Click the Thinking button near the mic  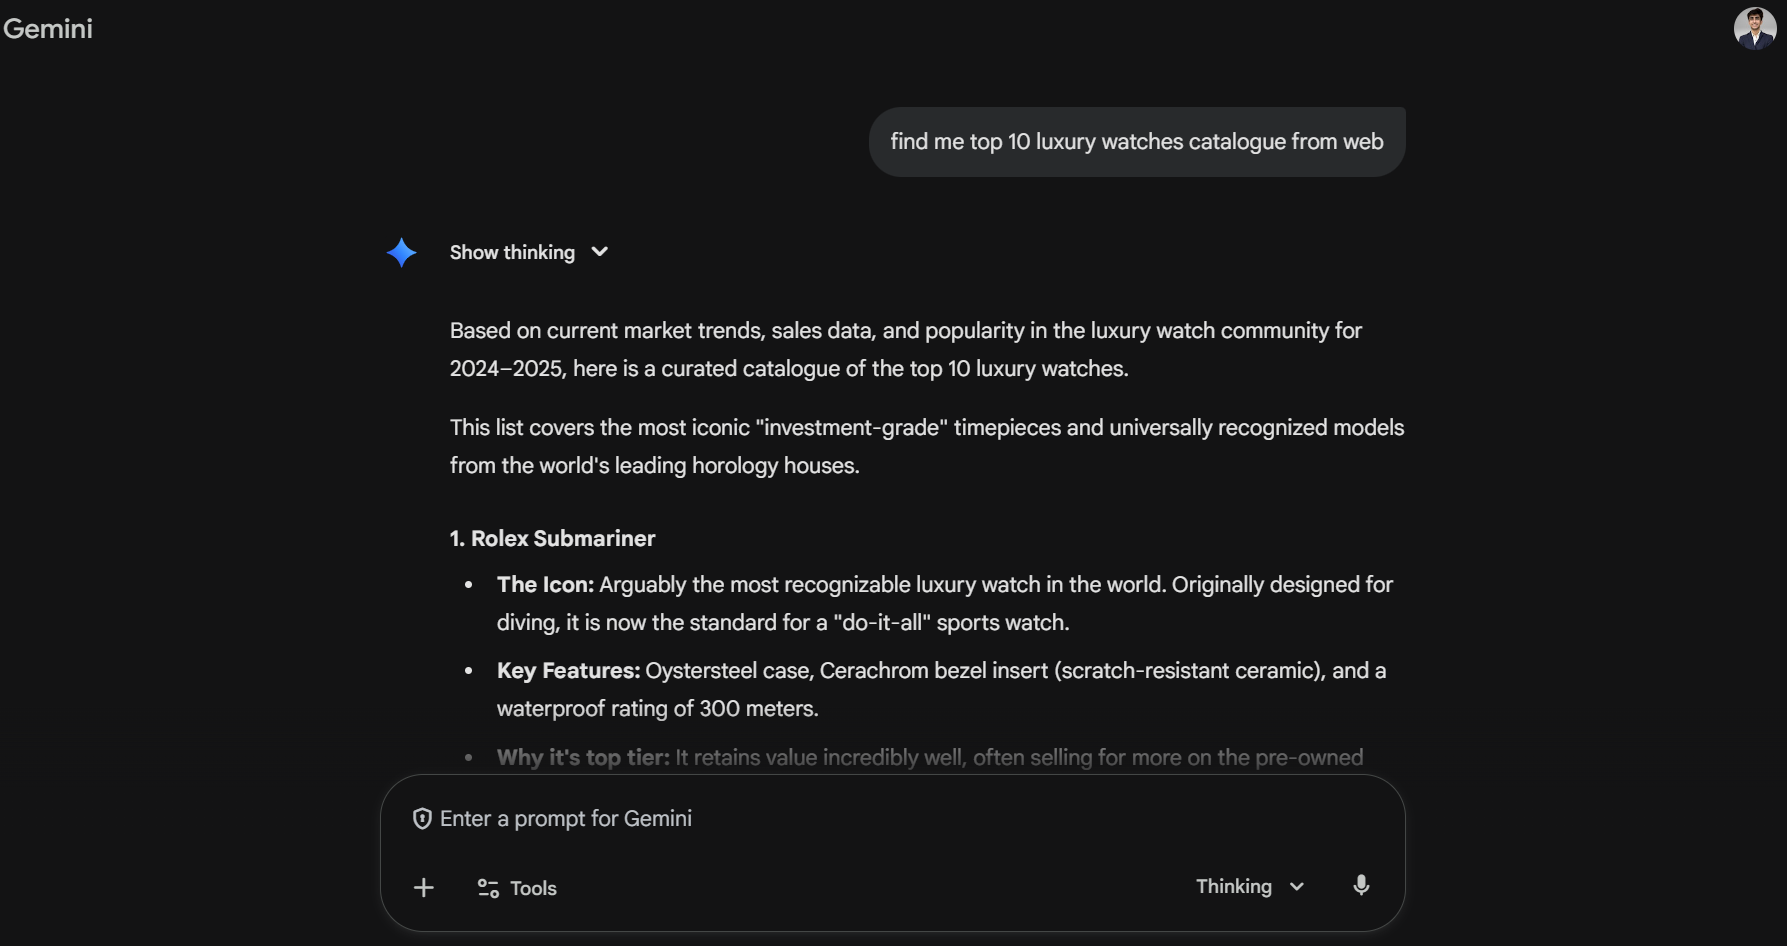click(1232, 886)
